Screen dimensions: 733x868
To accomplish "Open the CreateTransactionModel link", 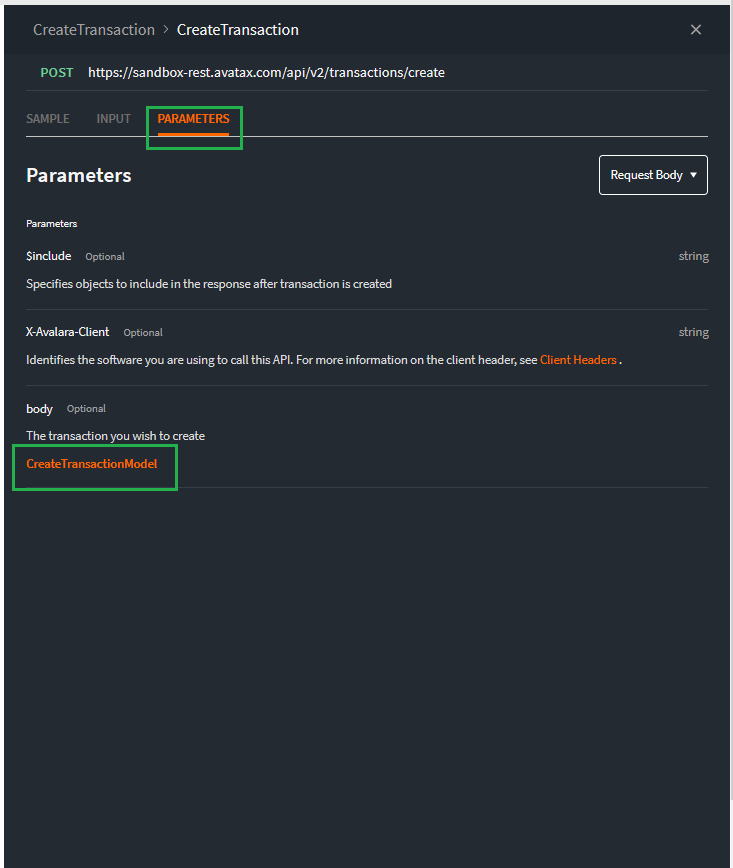I will pos(92,464).
